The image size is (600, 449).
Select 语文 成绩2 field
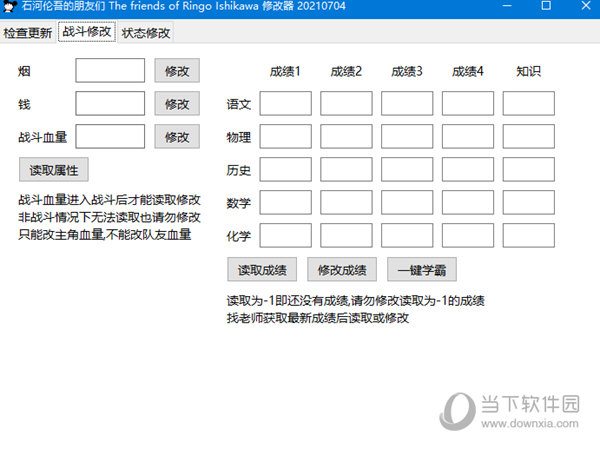(346, 103)
